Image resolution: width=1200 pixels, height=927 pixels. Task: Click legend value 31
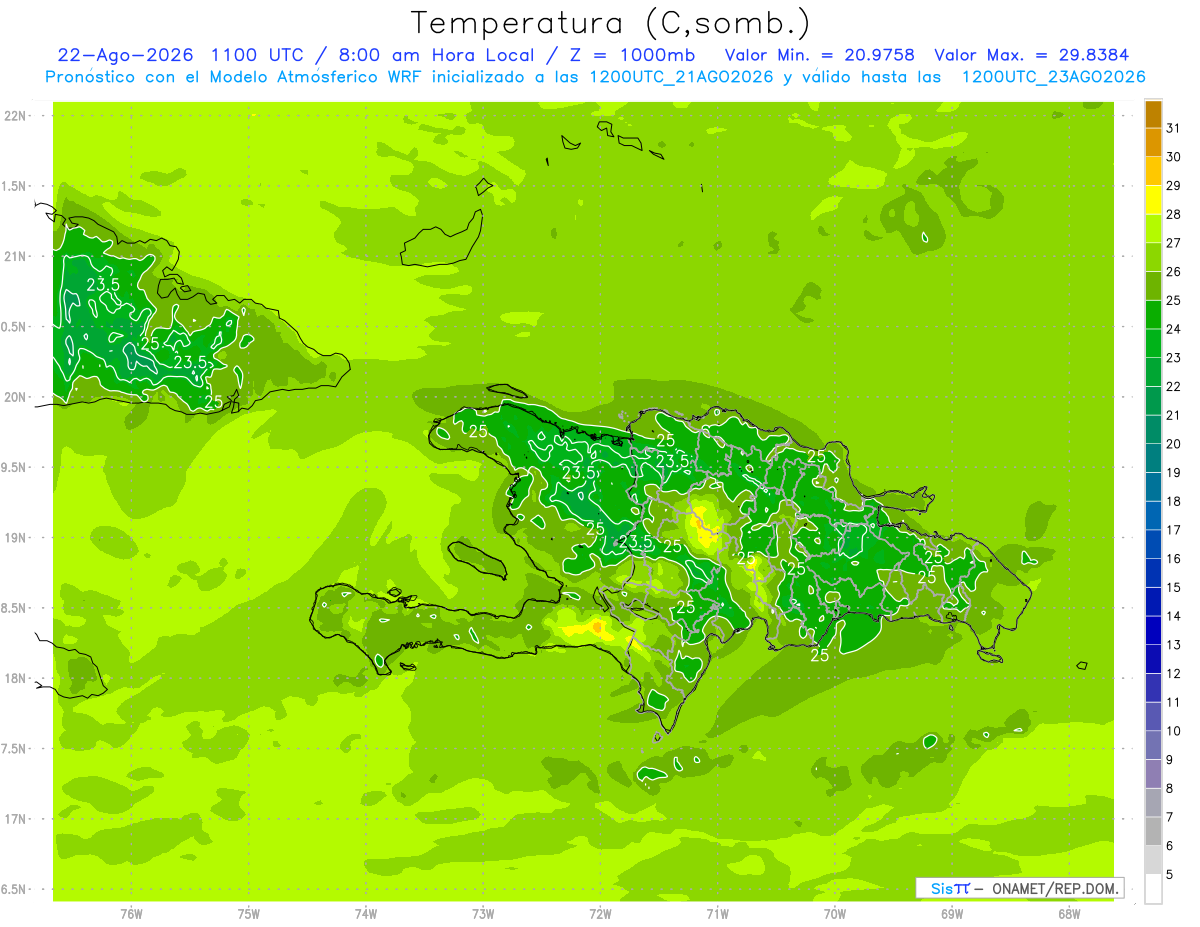(1174, 128)
